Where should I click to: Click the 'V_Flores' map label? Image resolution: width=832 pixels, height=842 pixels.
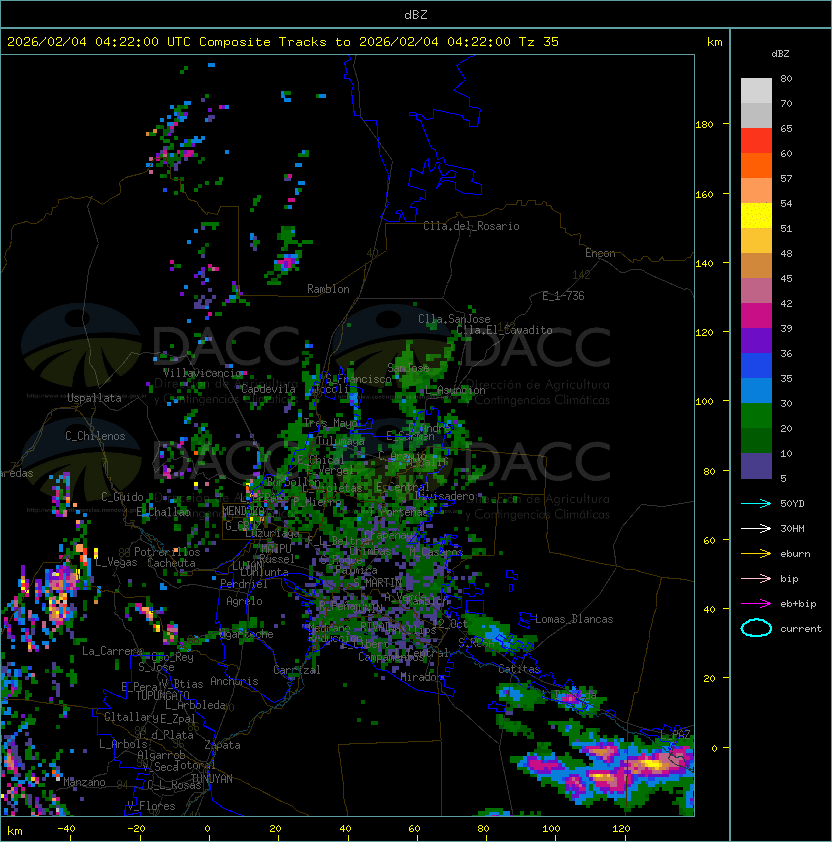(151, 807)
